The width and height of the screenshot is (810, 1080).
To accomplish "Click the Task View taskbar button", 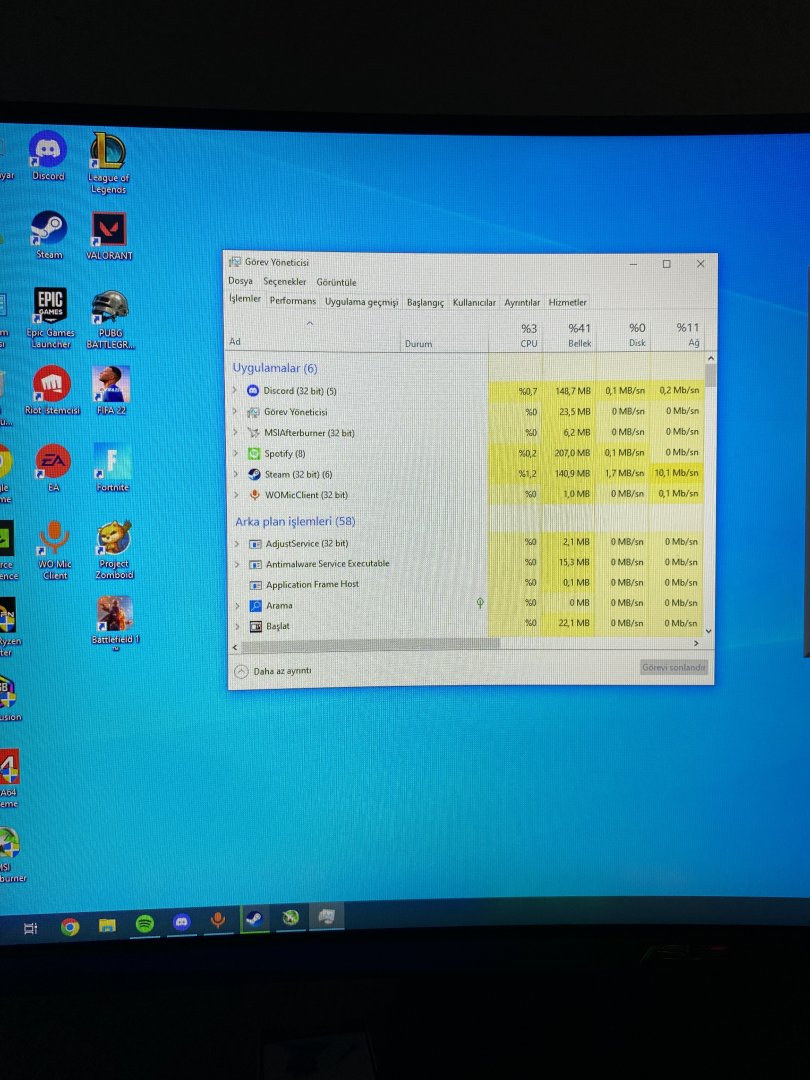I will [x=31, y=928].
